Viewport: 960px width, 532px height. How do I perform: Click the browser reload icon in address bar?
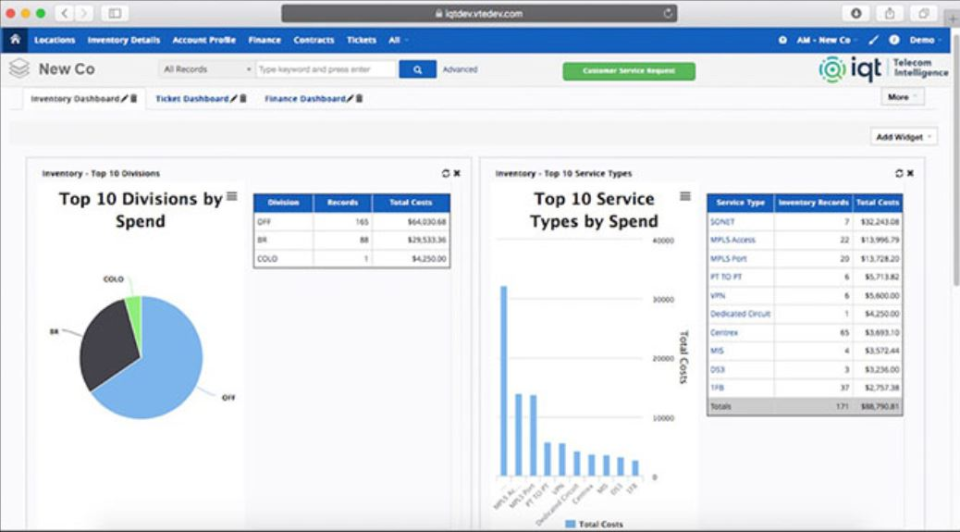(667, 13)
